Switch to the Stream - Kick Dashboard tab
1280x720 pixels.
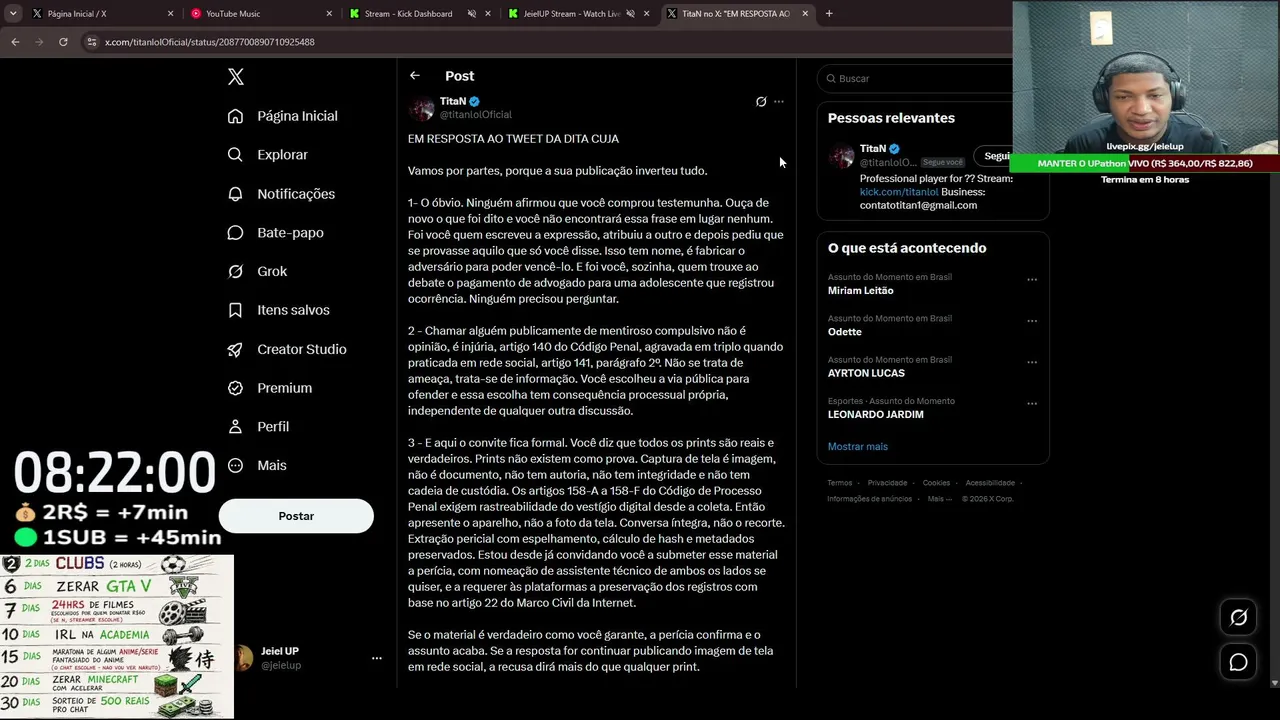point(408,14)
